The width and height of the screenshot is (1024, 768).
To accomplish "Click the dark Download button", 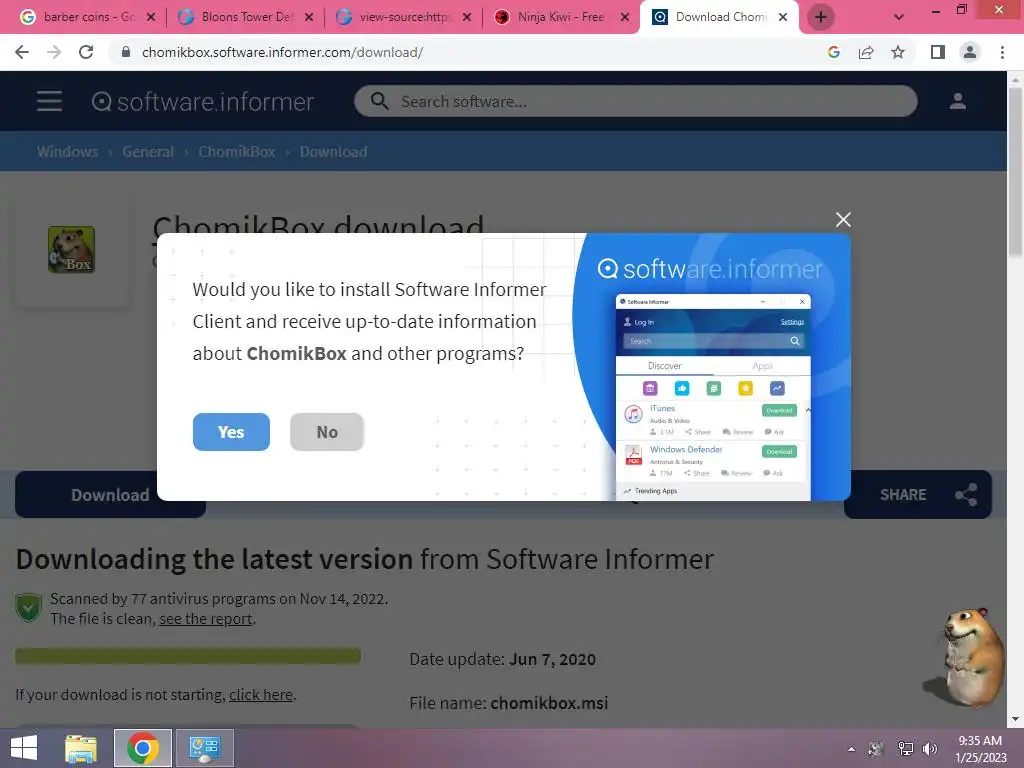I will point(110,495).
